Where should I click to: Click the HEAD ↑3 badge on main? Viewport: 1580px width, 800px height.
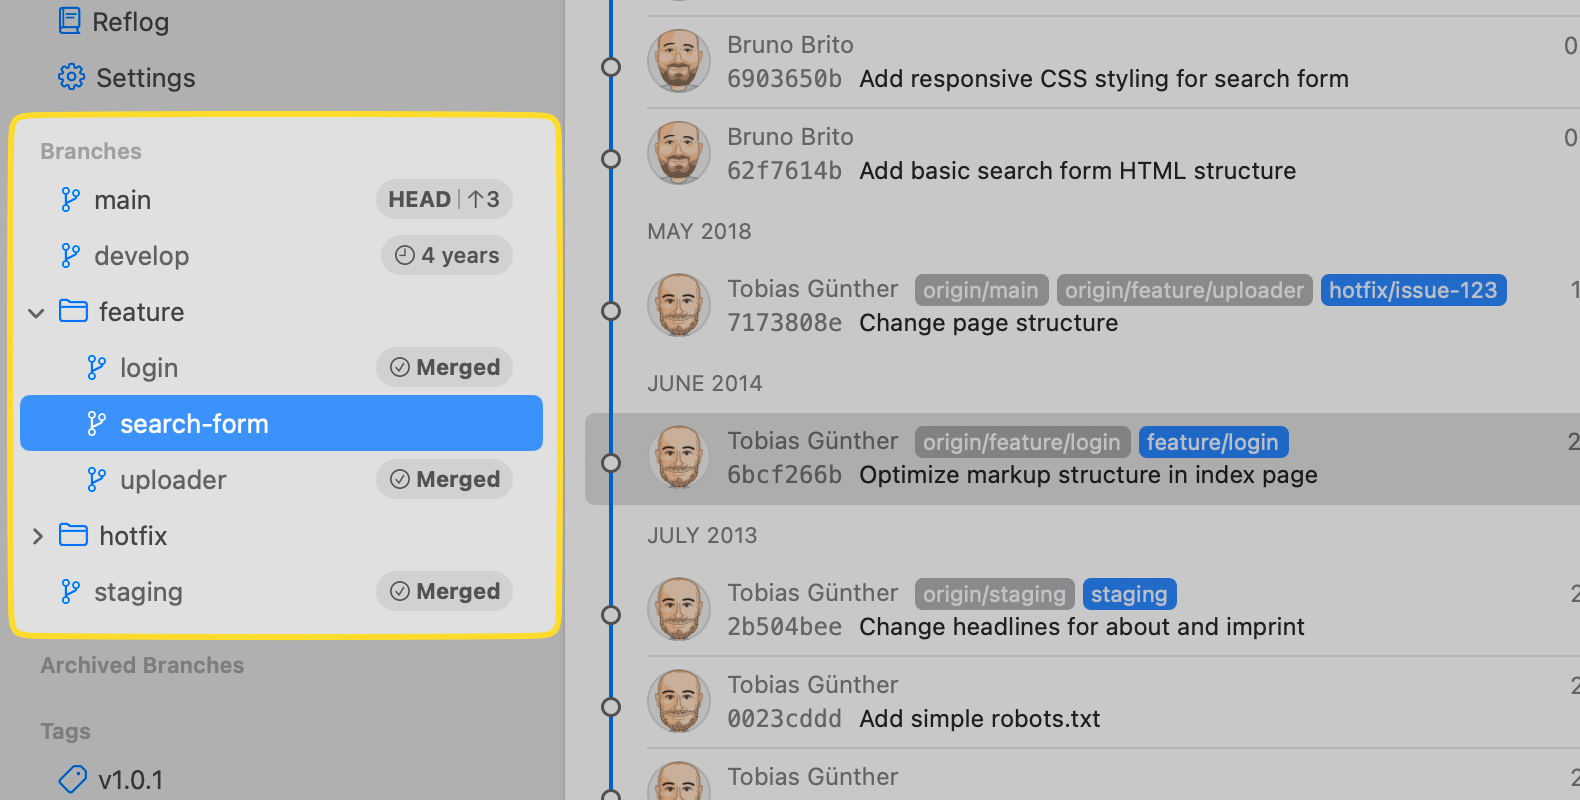click(x=444, y=200)
